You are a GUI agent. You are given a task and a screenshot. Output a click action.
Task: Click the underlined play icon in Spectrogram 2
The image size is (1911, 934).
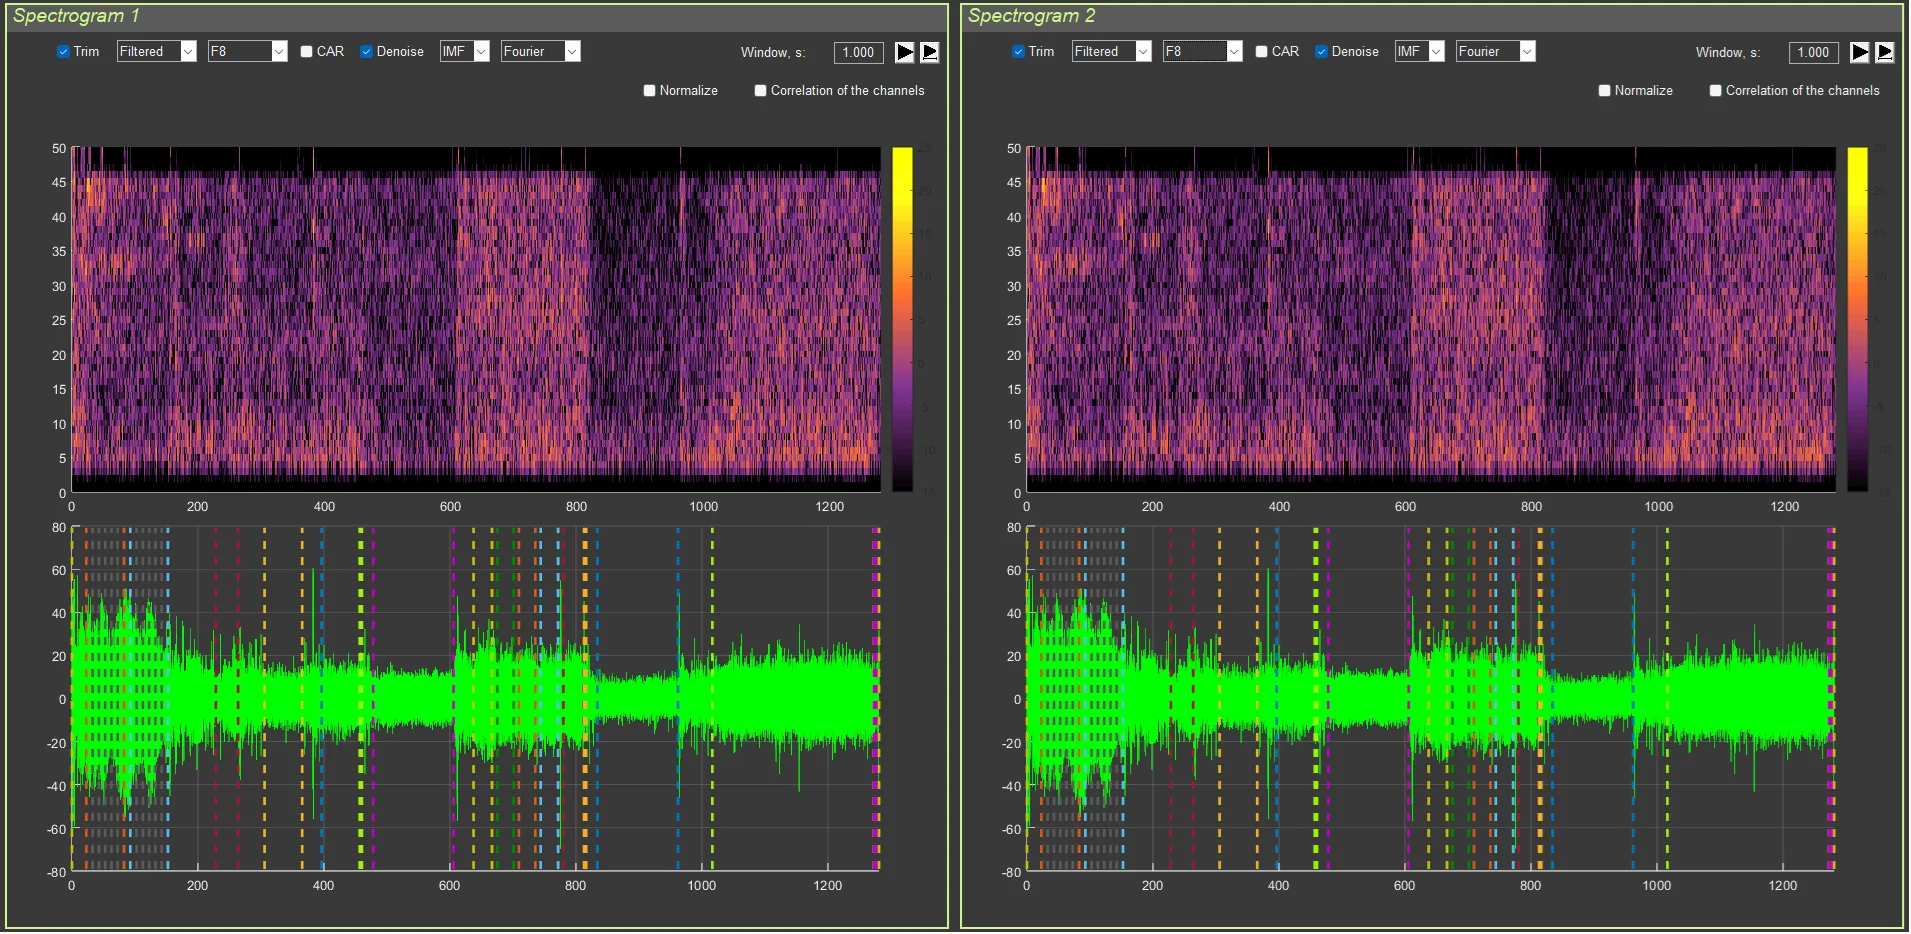(x=1884, y=52)
